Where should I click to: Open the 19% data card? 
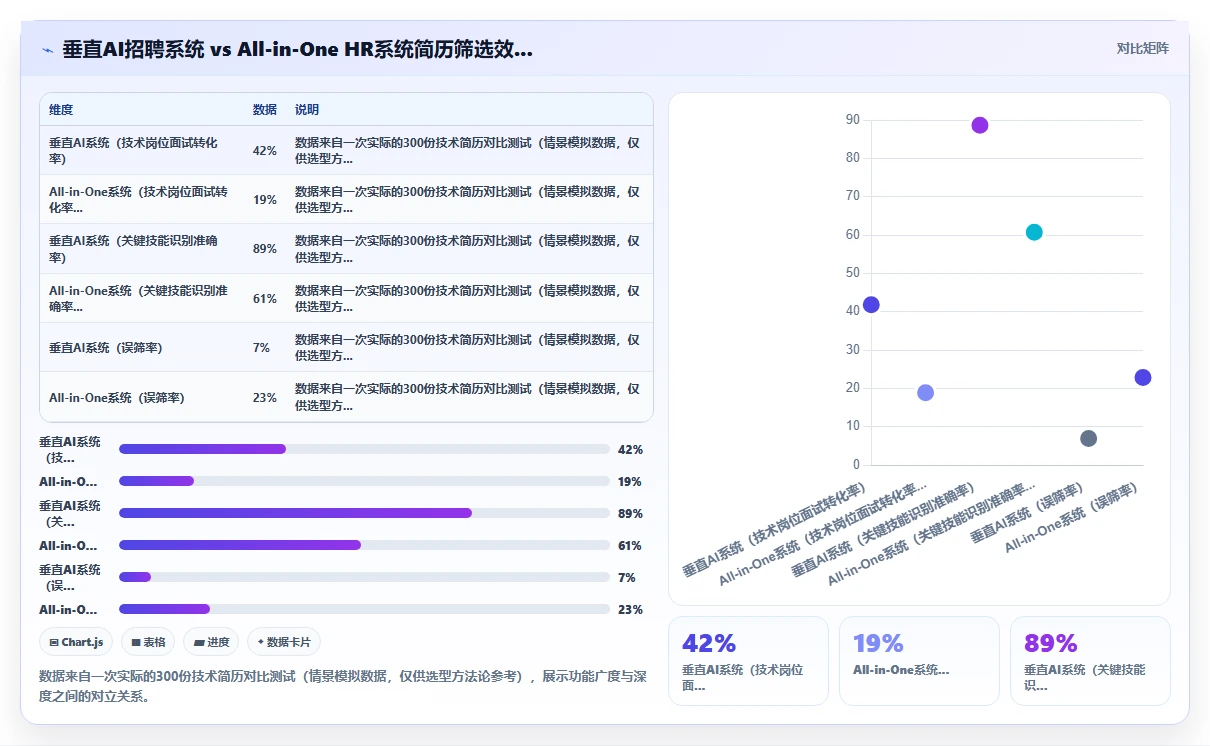919,661
